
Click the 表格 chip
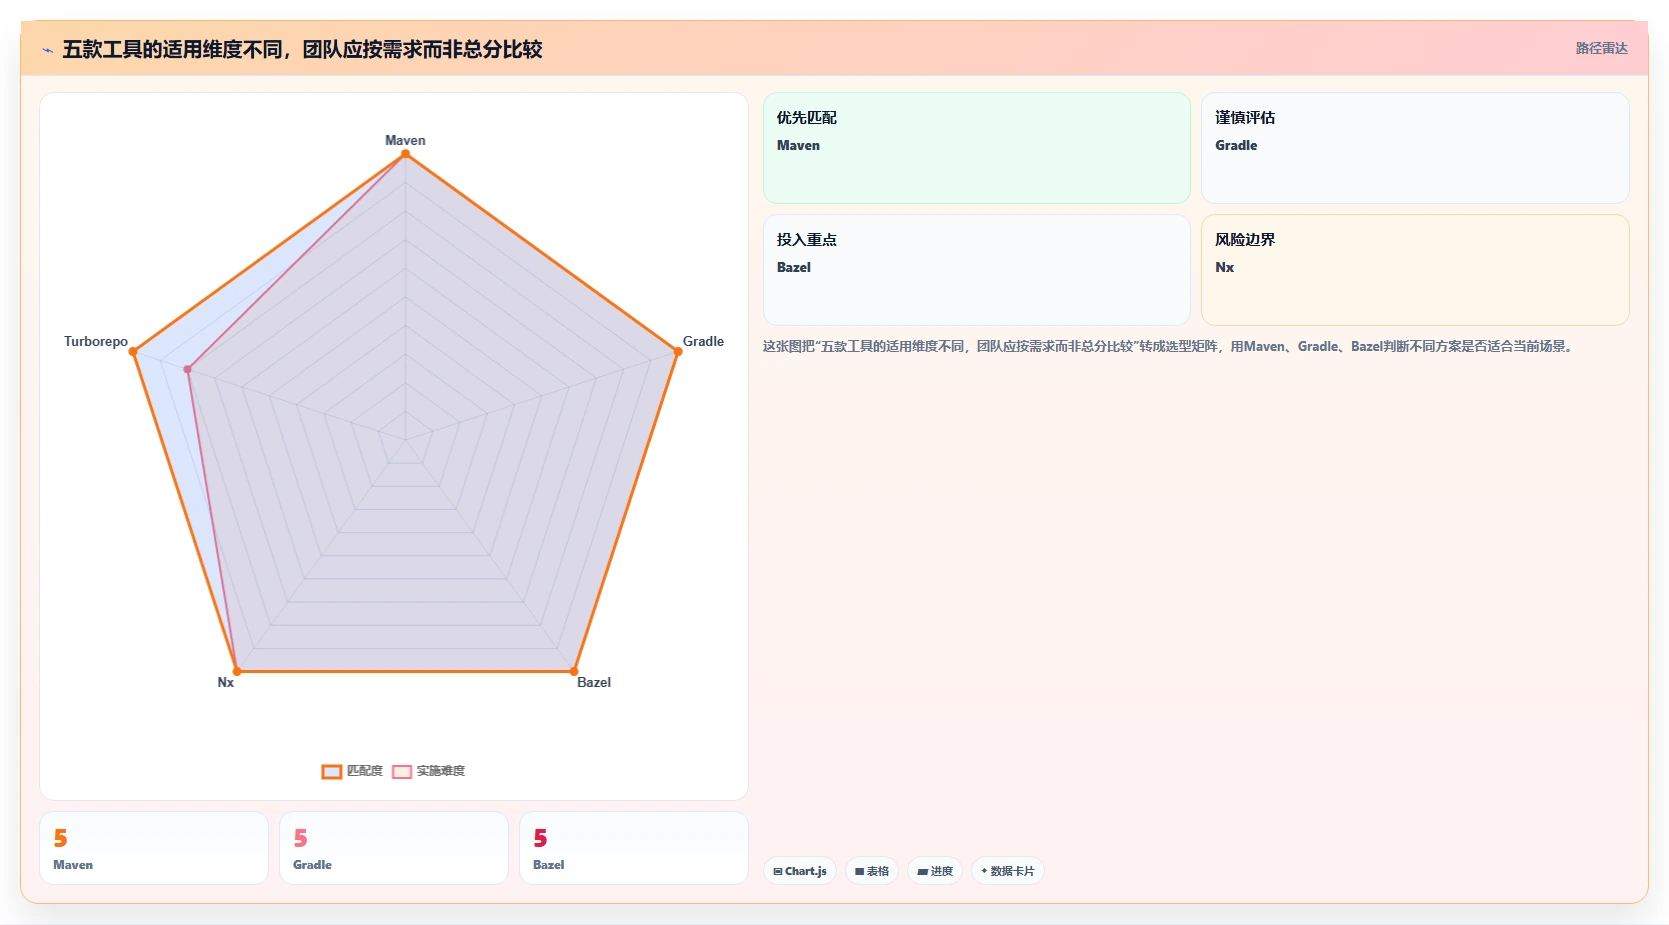(872, 871)
